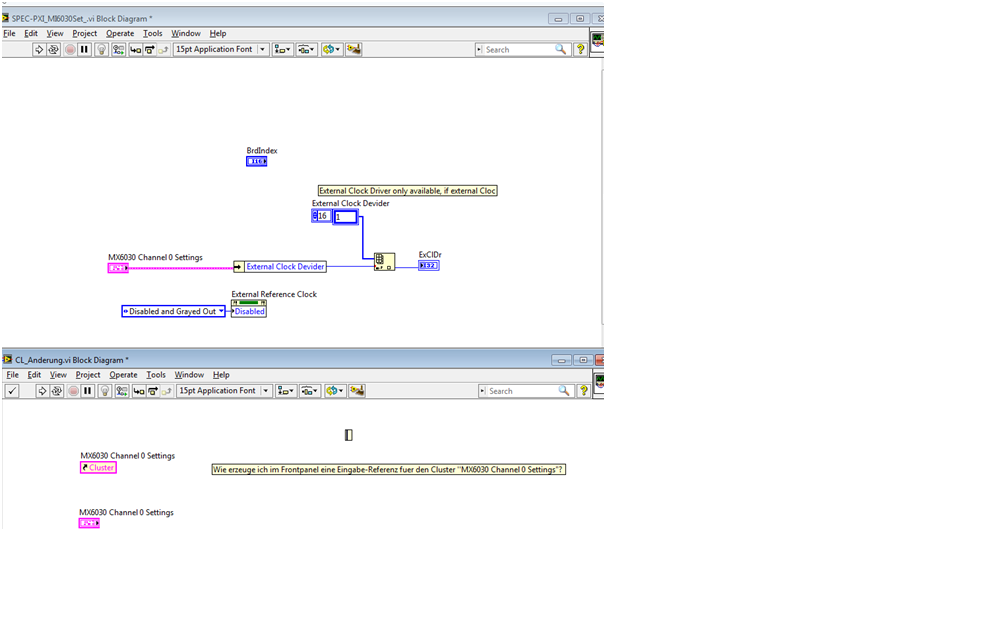Select MX6030 Channel 0 Settings terminal in CL_Anderung
1008x630 pixels.
tap(89, 523)
